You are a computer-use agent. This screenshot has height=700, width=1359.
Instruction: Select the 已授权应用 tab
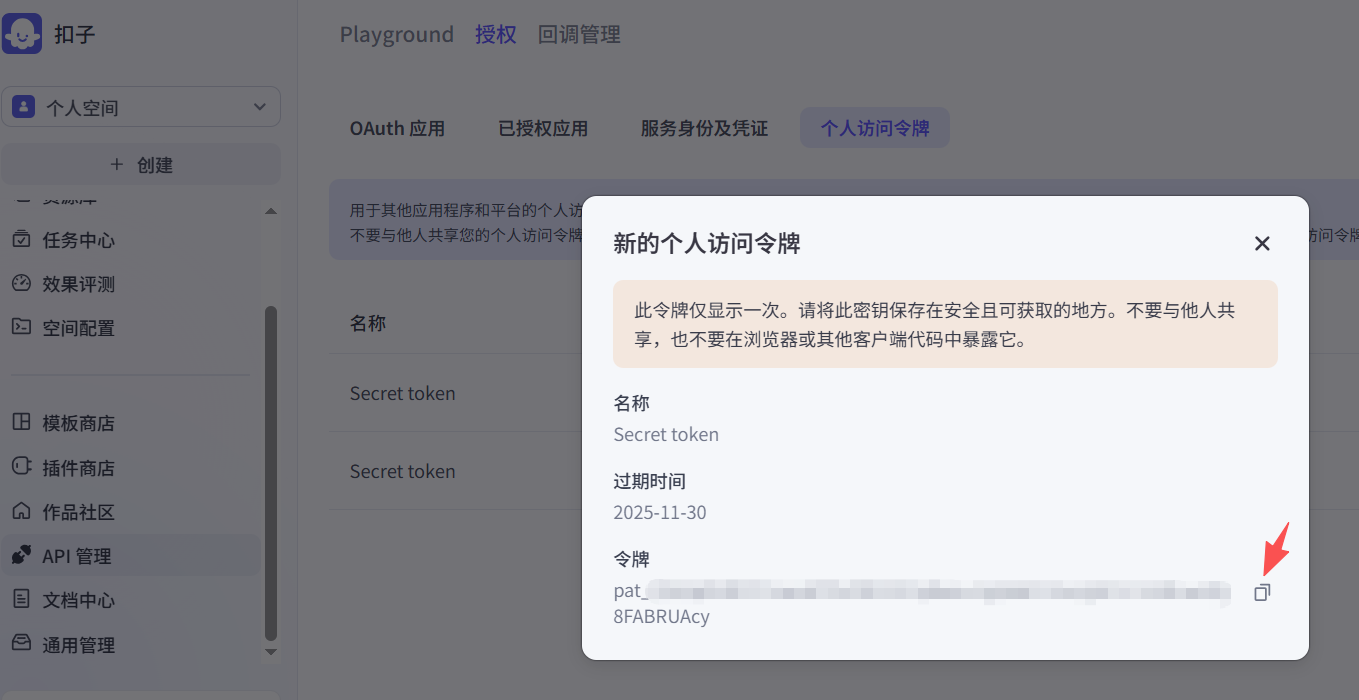point(543,129)
